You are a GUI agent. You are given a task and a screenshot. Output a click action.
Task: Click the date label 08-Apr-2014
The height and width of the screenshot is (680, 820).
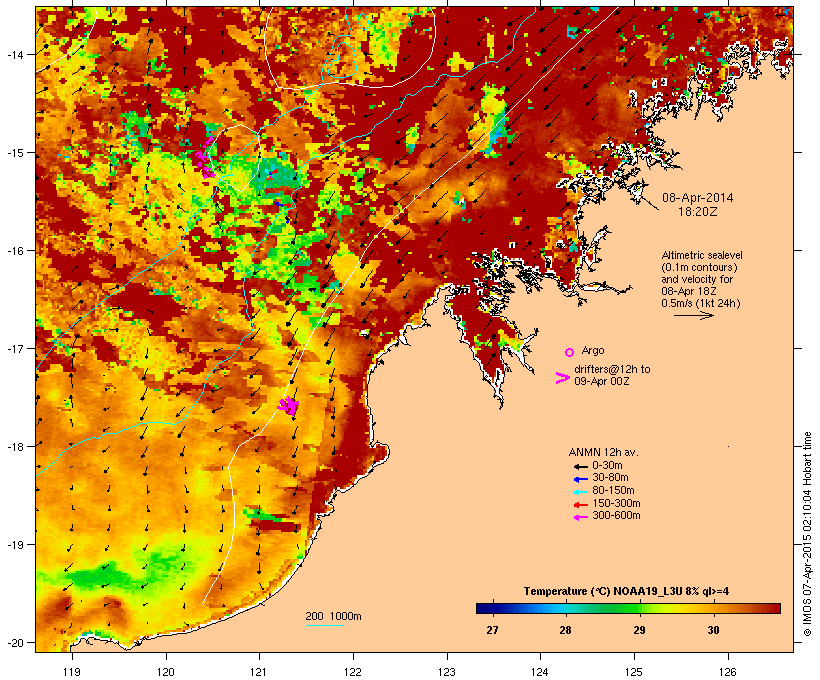coord(698,198)
